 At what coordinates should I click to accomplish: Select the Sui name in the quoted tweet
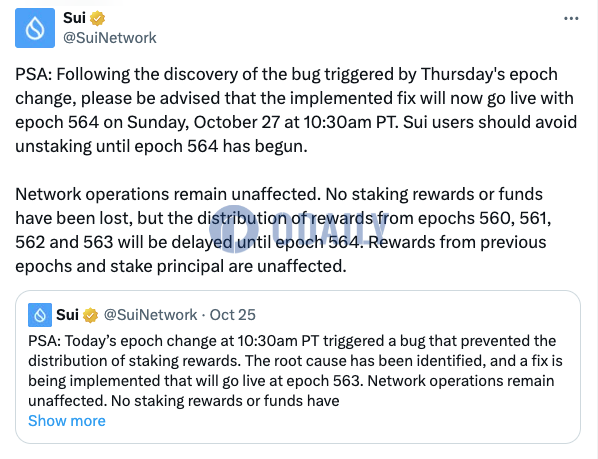click(x=68, y=315)
